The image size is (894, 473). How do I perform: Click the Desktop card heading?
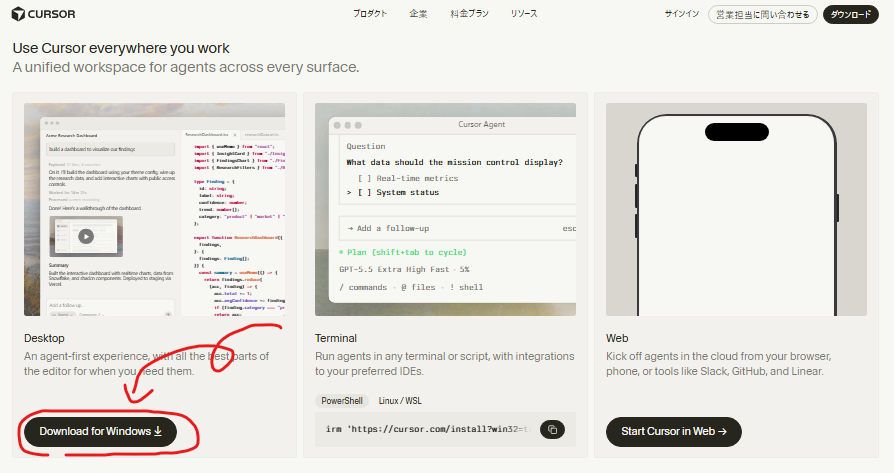(44, 338)
